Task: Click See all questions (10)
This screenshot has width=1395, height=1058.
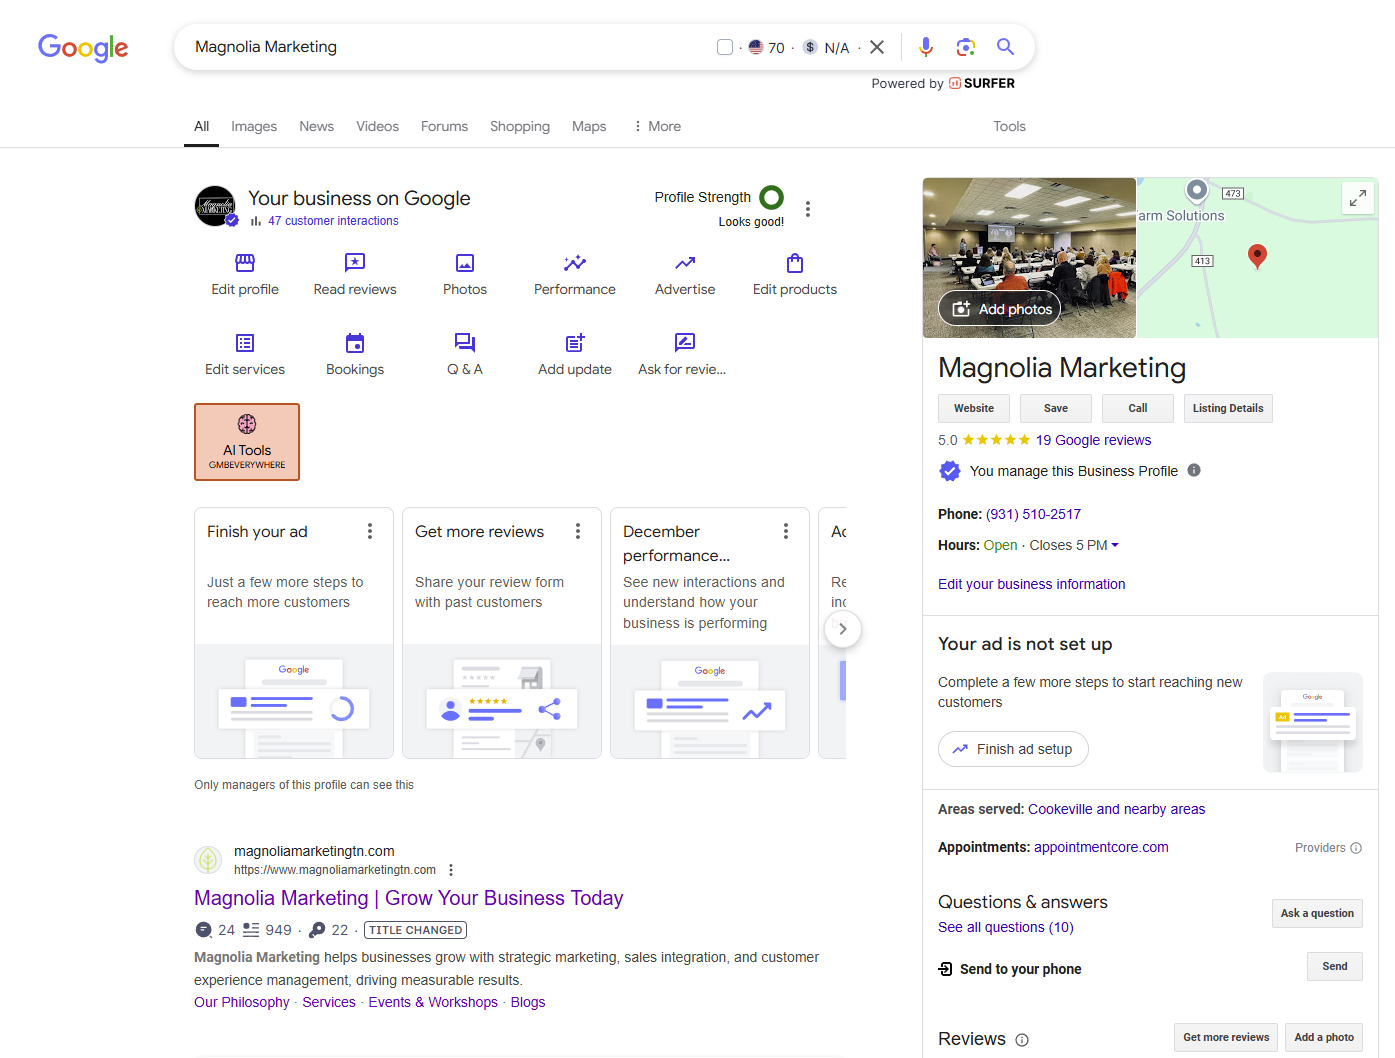Action: [1006, 927]
